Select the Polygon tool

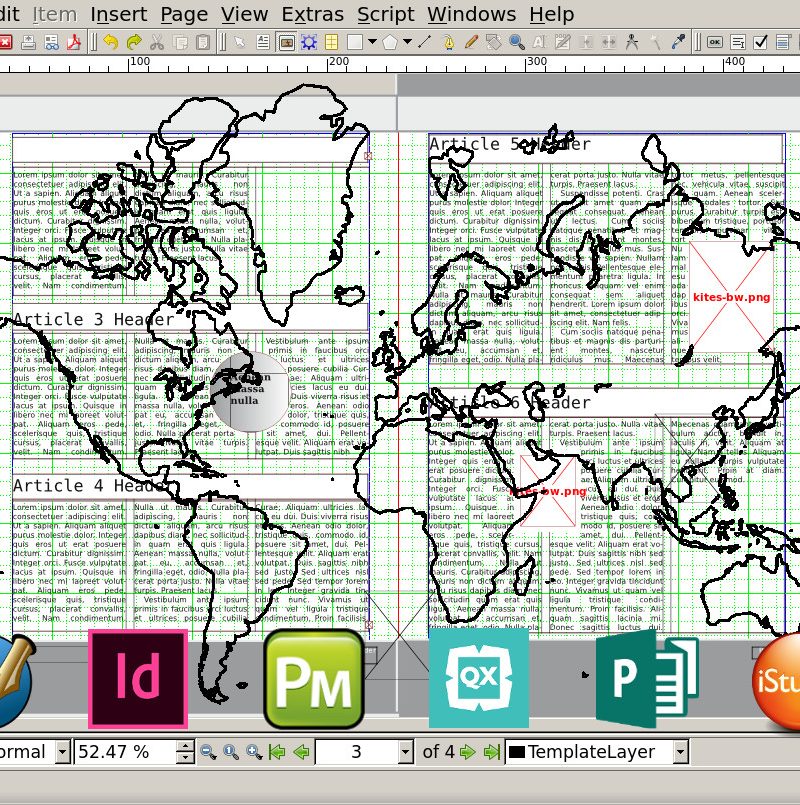(390, 42)
